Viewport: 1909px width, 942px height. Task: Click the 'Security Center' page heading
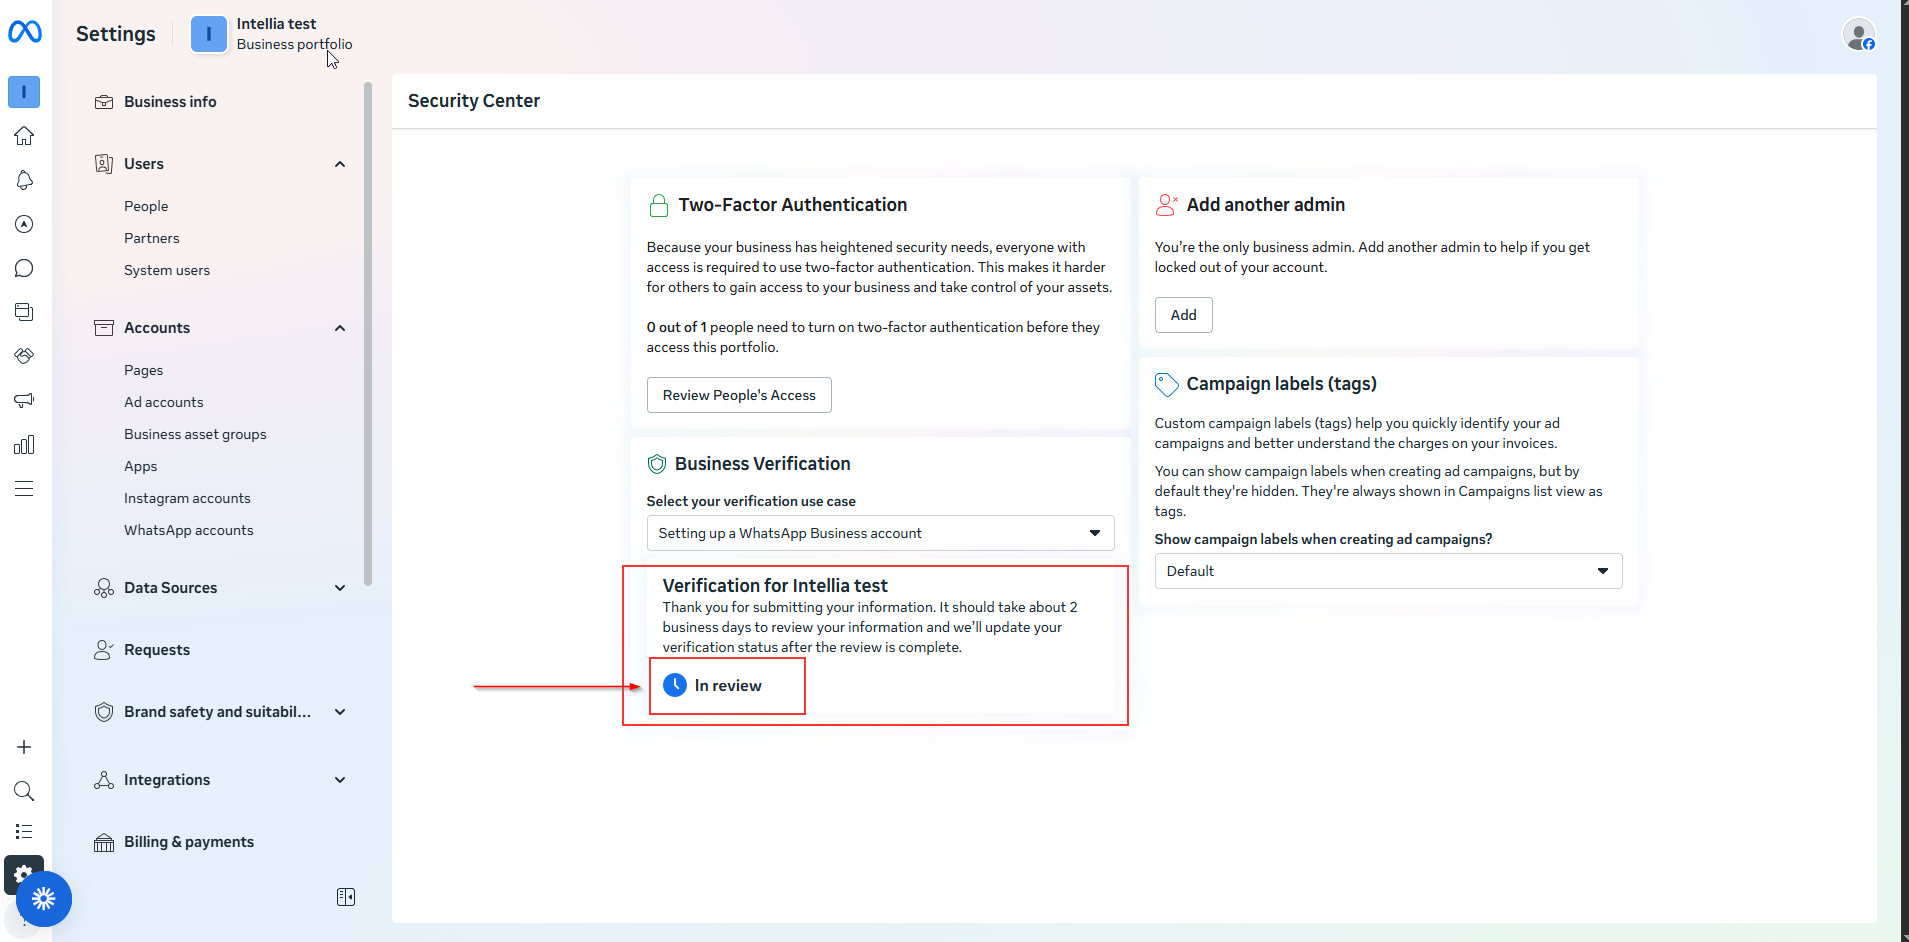(x=474, y=101)
